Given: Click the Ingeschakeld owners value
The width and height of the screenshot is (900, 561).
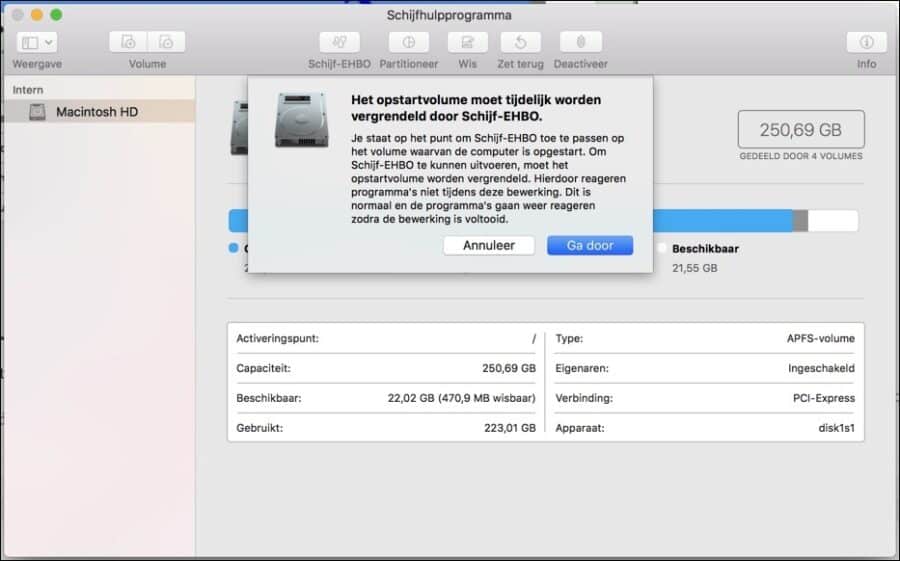Looking at the screenshot, I should coord(821,368).
